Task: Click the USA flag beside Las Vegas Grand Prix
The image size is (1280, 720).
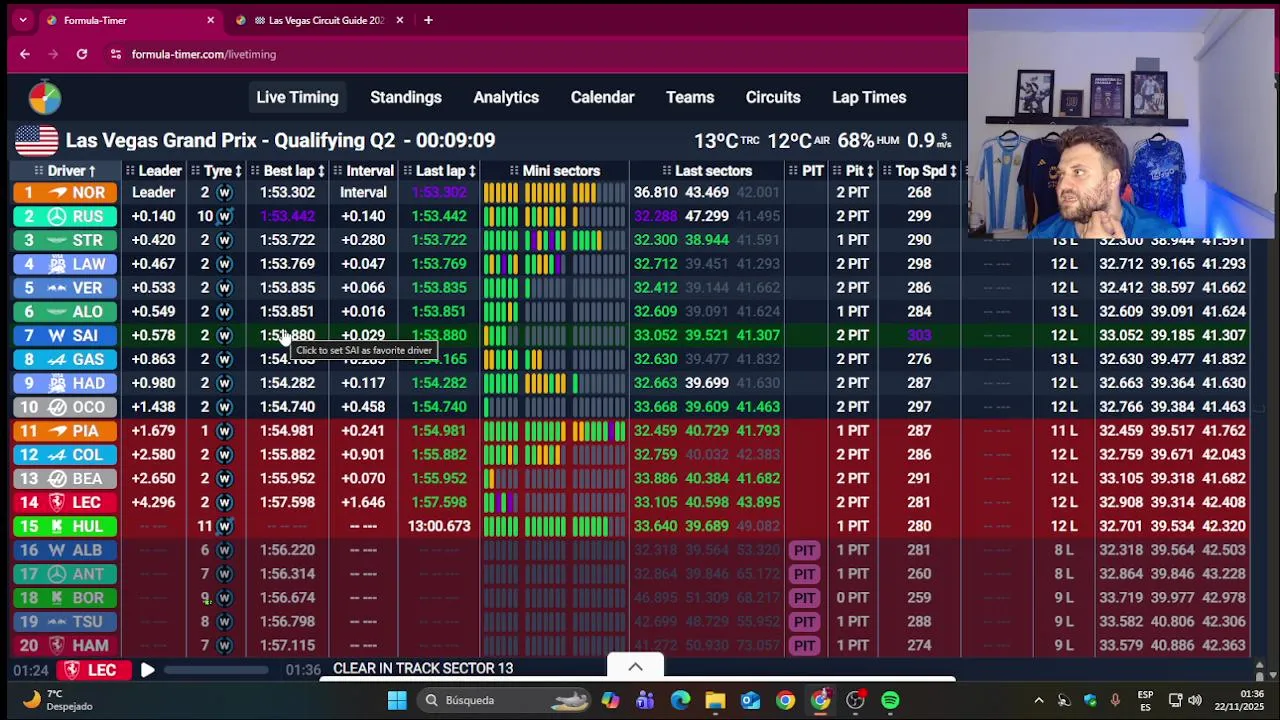Action: click(x=37, y=141)
